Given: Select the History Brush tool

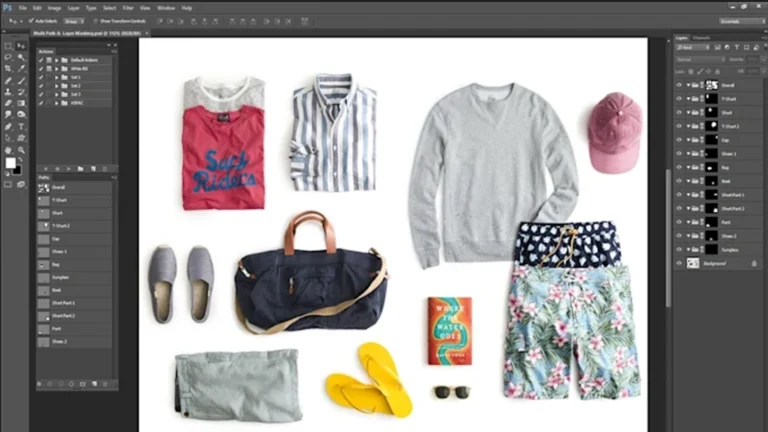Looking at the screenshot, I should 21,92.
